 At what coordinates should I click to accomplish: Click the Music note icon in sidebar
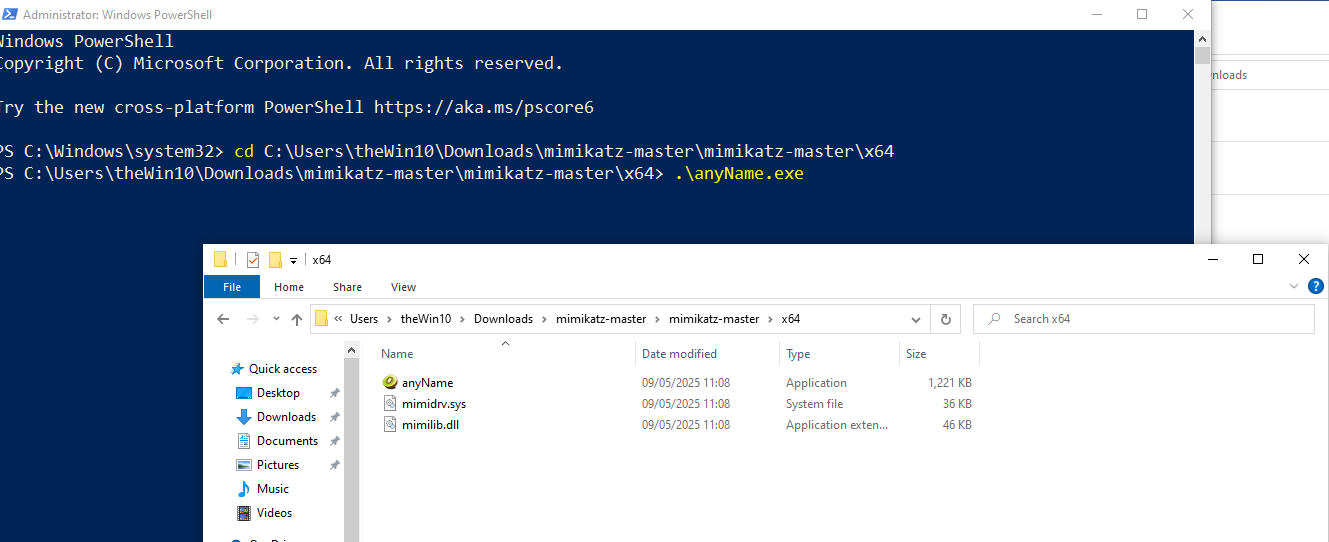[x=243, y=489]
